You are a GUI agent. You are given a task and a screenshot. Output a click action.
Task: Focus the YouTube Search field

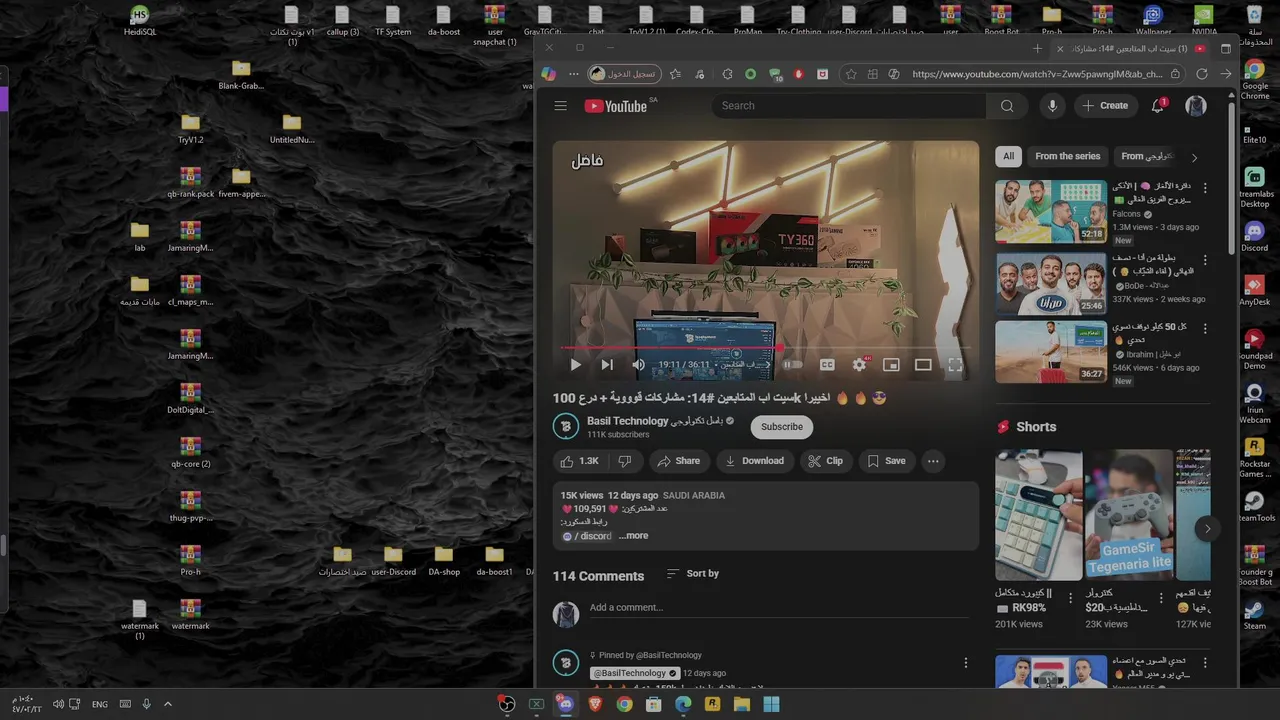(850, 106)
